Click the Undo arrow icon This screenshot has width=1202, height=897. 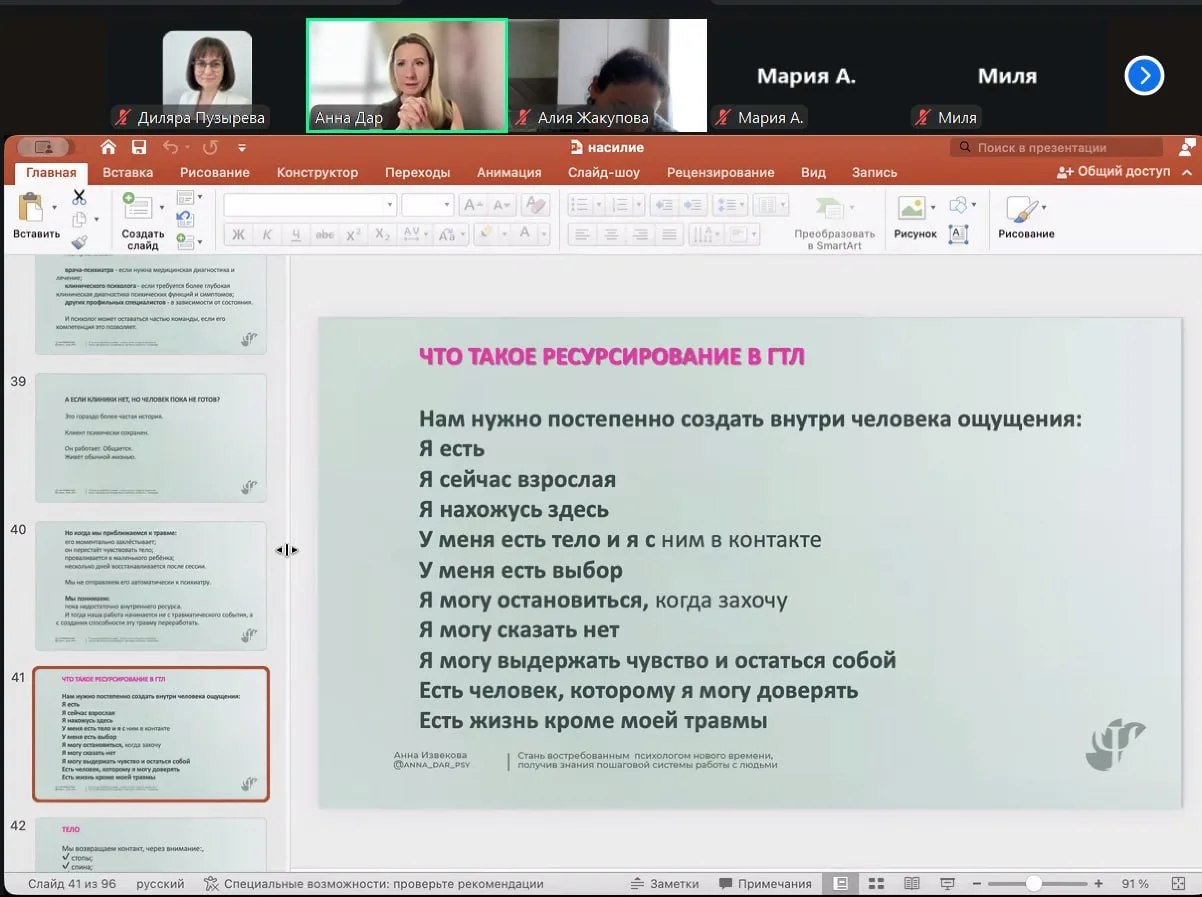coord(169,148)
